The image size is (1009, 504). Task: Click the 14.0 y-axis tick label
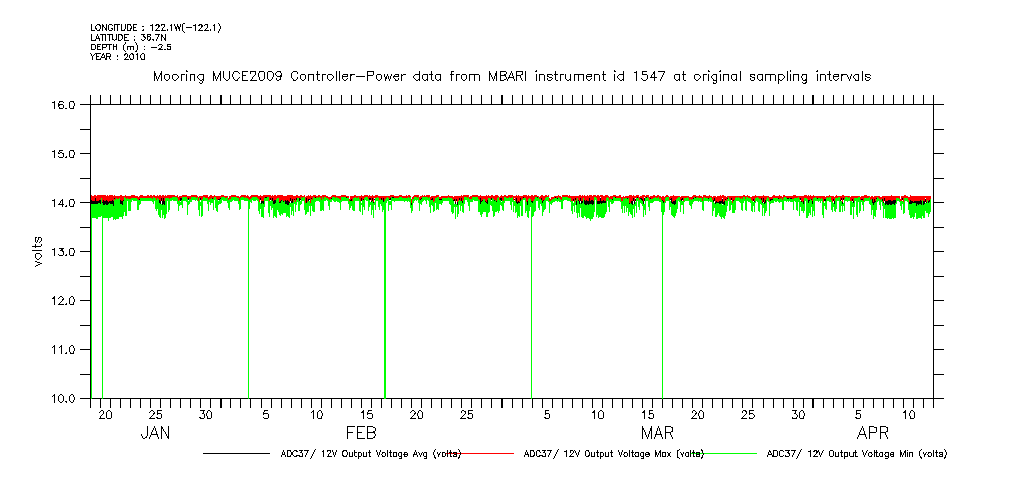tap(65, 203)
